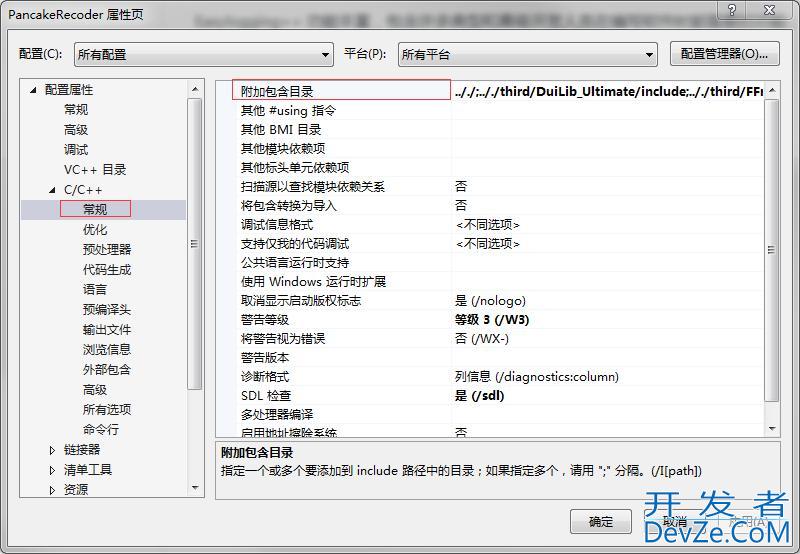Image resolution: width=800 pixels, height=554 pixels.
Task: Select the 所有选项 tree item
Action: [x=107, y=410]
